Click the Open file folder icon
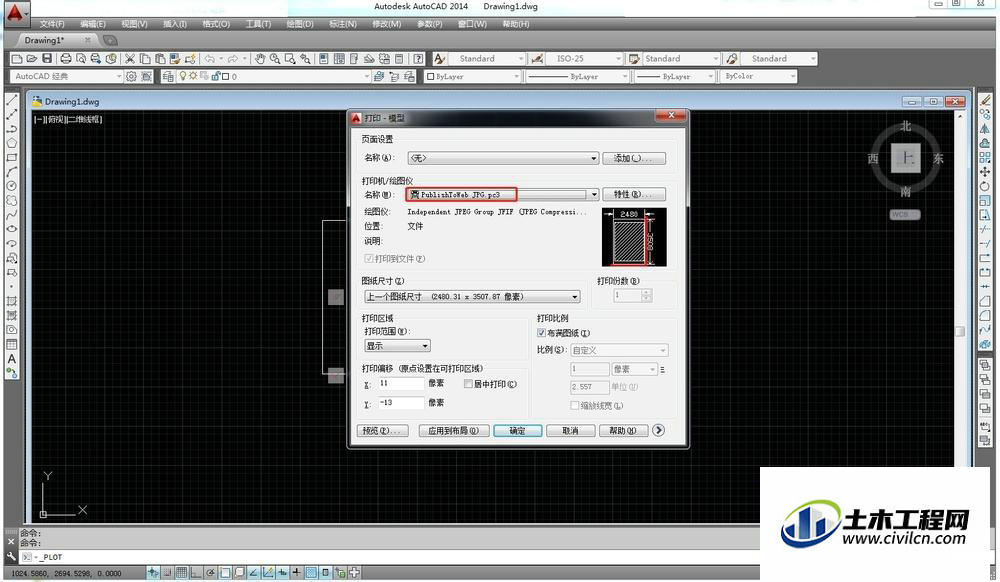Screen dimensions: 1000x582 (32, 59)
